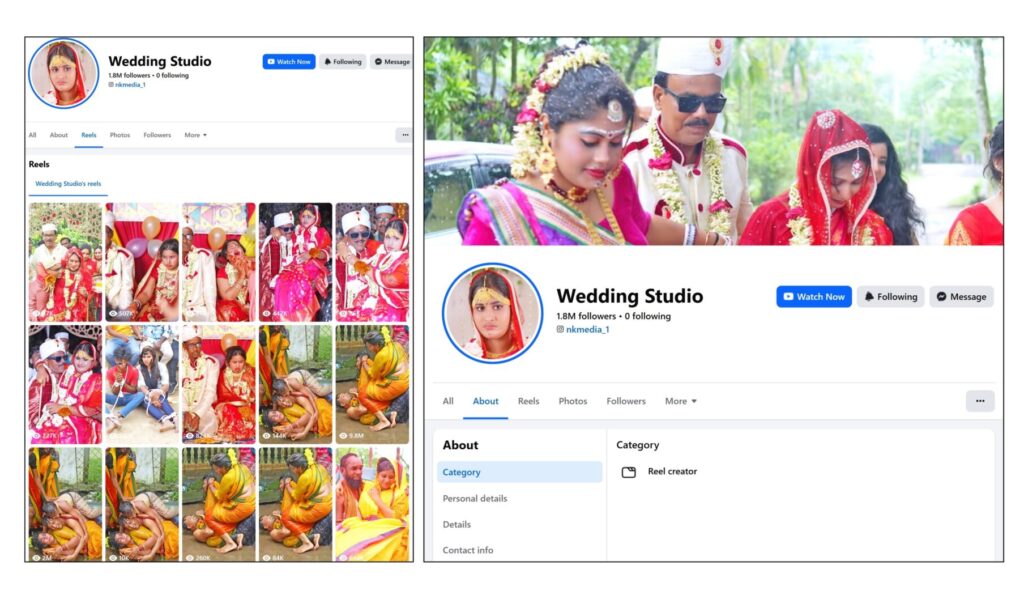1024x612 pixels.
Task: Play the reel with bearded man and woman in yellow
Action: click(372, 505)
